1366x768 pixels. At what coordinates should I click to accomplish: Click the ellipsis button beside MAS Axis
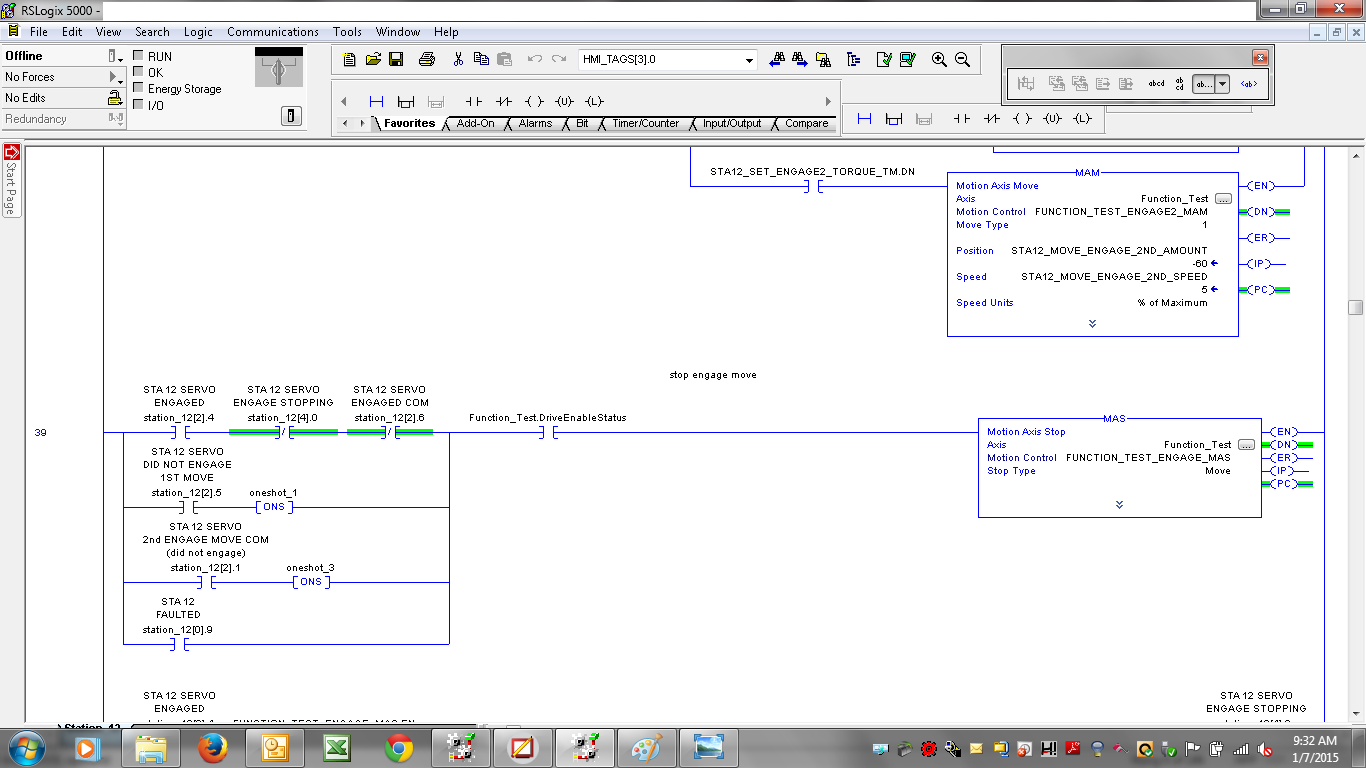(x=1246, y=444)
